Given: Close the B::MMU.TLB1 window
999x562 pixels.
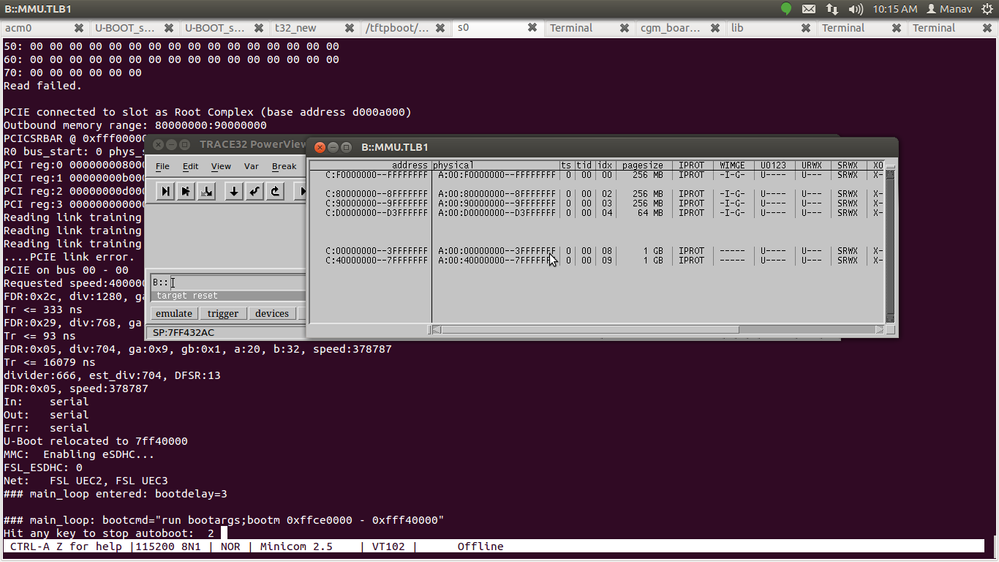Looking at the screenshot, I should coord(320,147).
